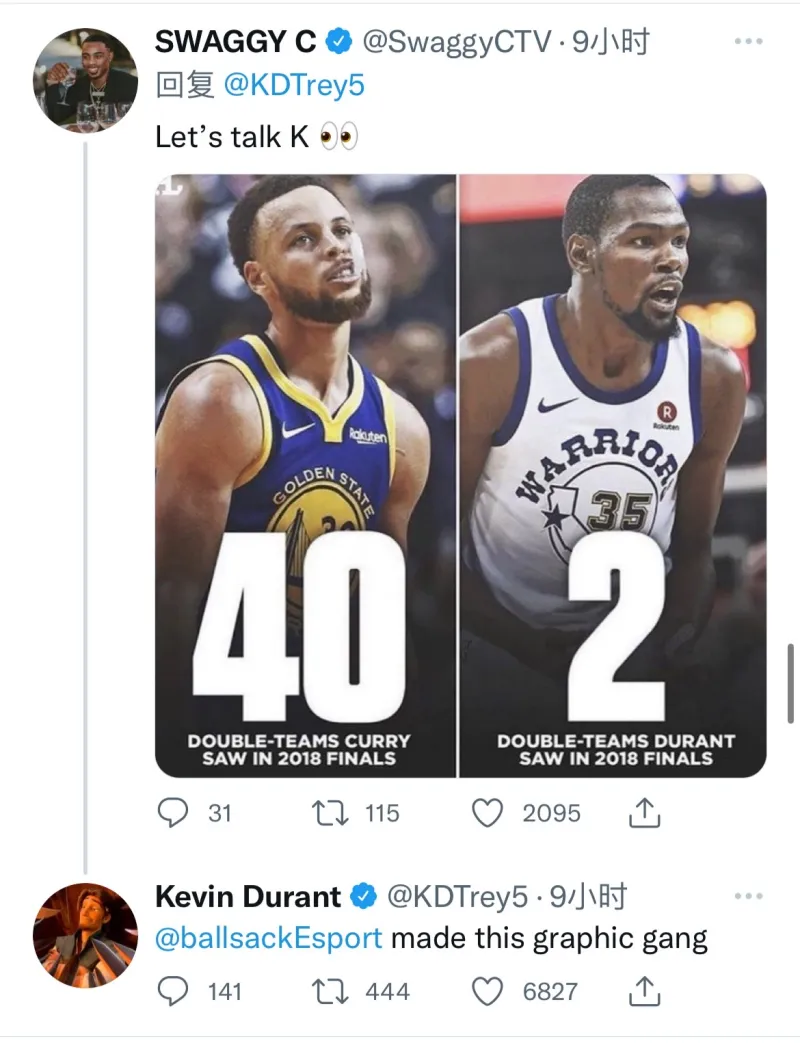Open more options on Kevin Durant's tweet
This screenshot has width=800, height=1043.
(748, 896)
